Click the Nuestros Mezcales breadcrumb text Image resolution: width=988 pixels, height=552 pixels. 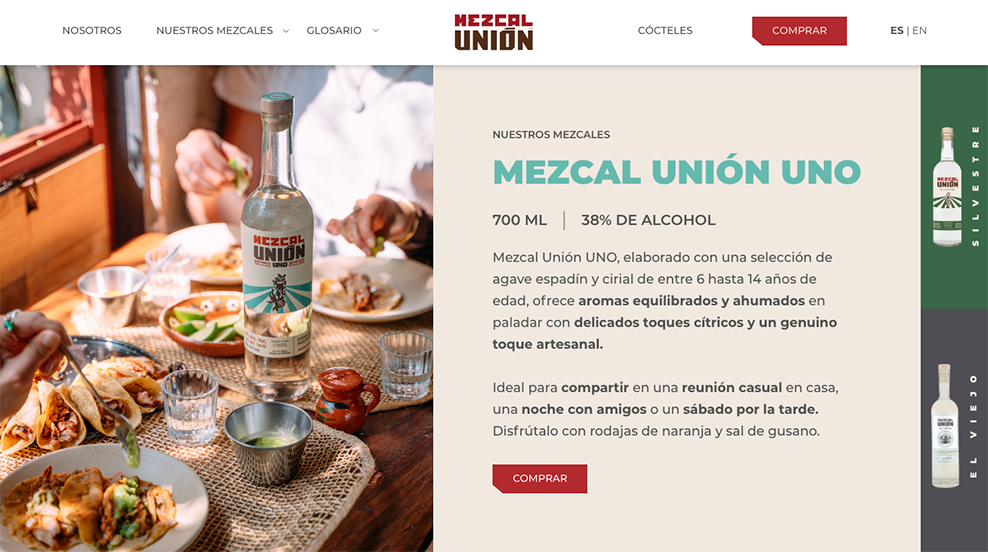[x=551, y=134]
